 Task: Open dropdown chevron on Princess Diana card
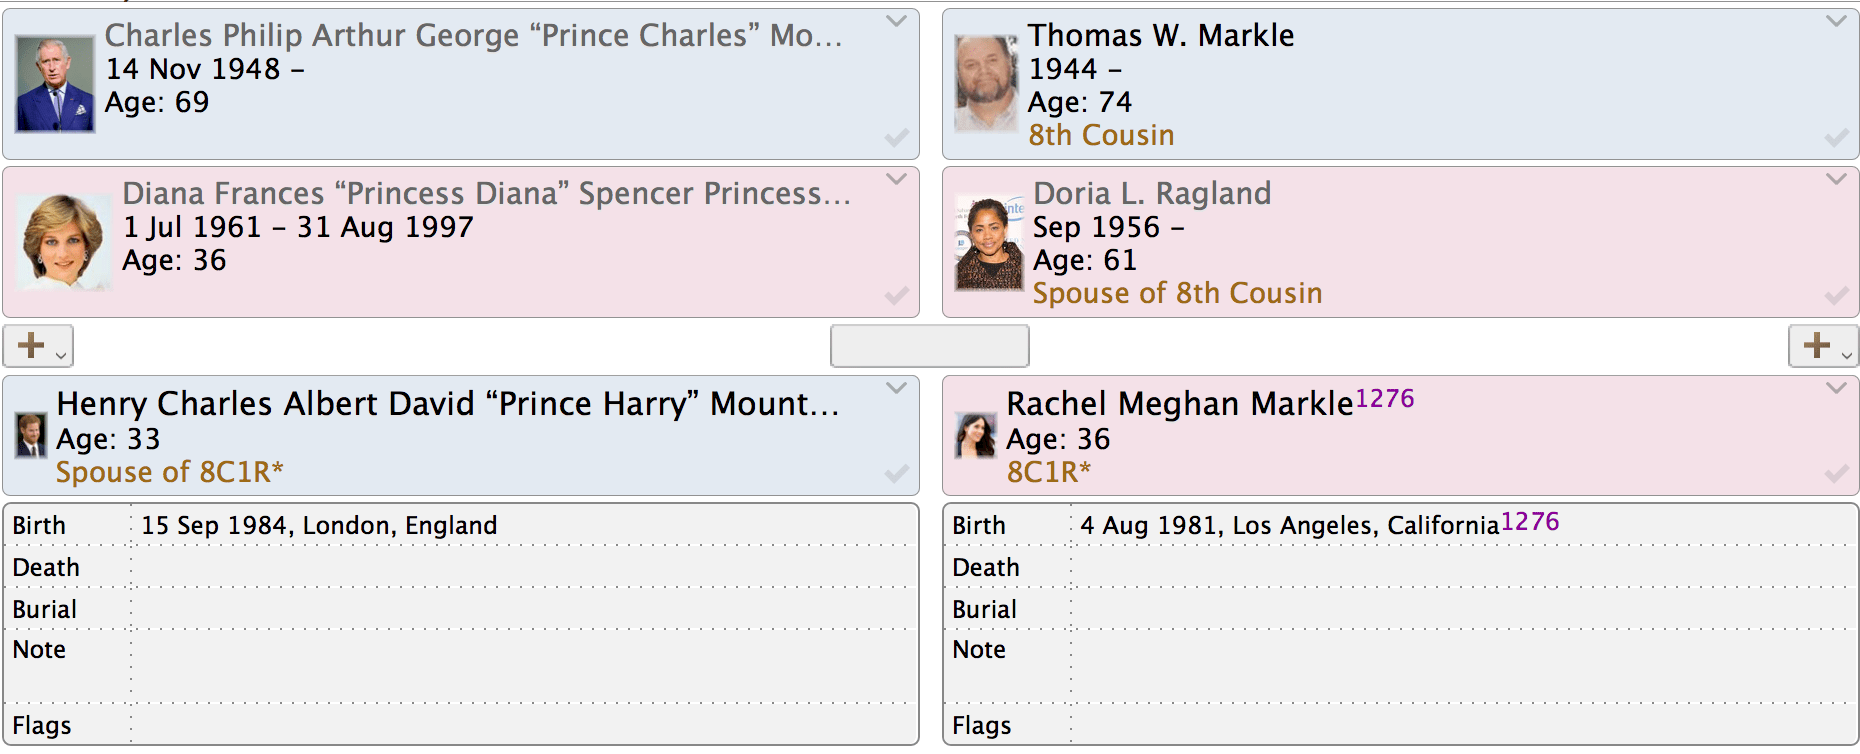[x=896, y=179]
